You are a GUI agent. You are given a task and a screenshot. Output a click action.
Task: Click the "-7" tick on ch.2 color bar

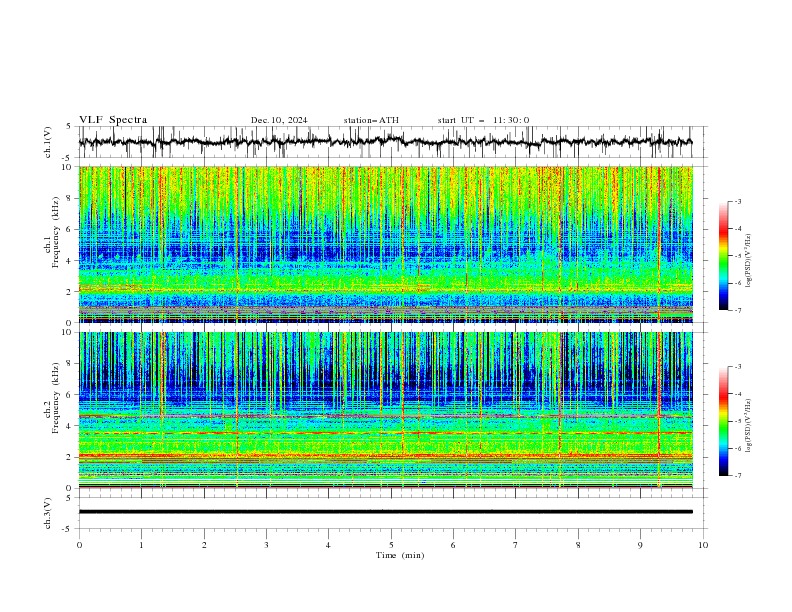coord(737,476)
